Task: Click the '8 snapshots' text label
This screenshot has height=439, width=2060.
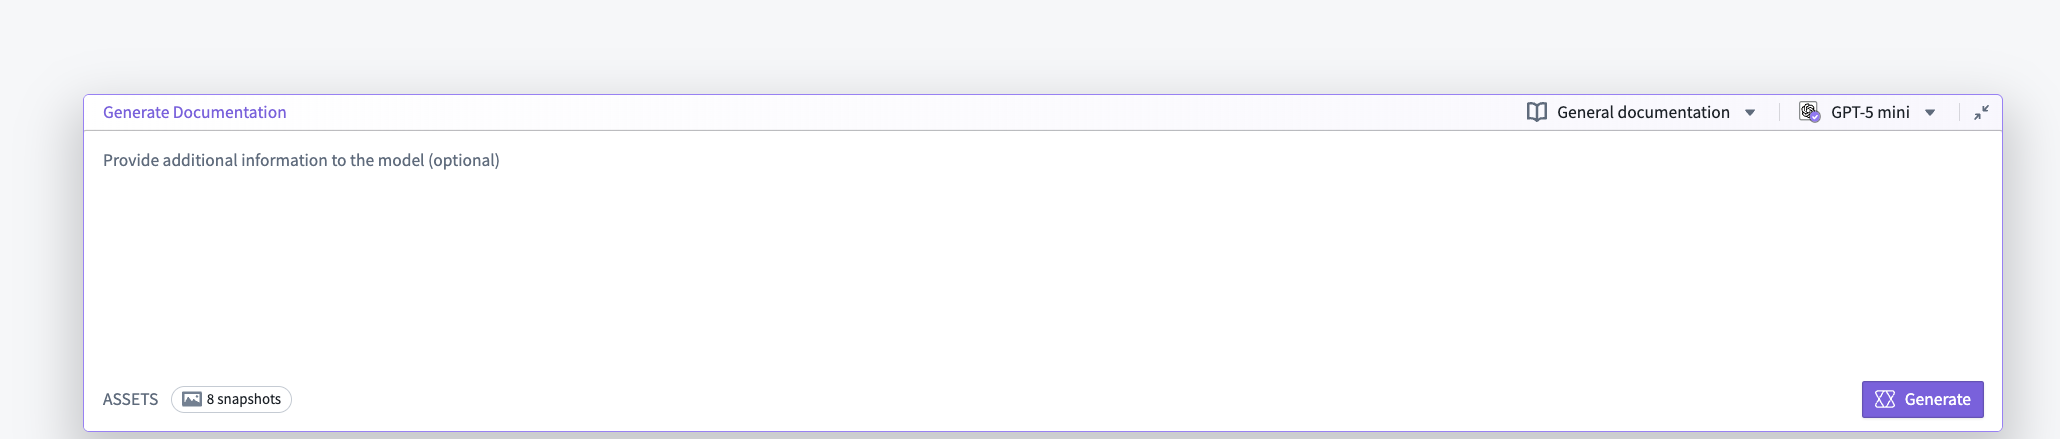Action: (x=244, y=399)
